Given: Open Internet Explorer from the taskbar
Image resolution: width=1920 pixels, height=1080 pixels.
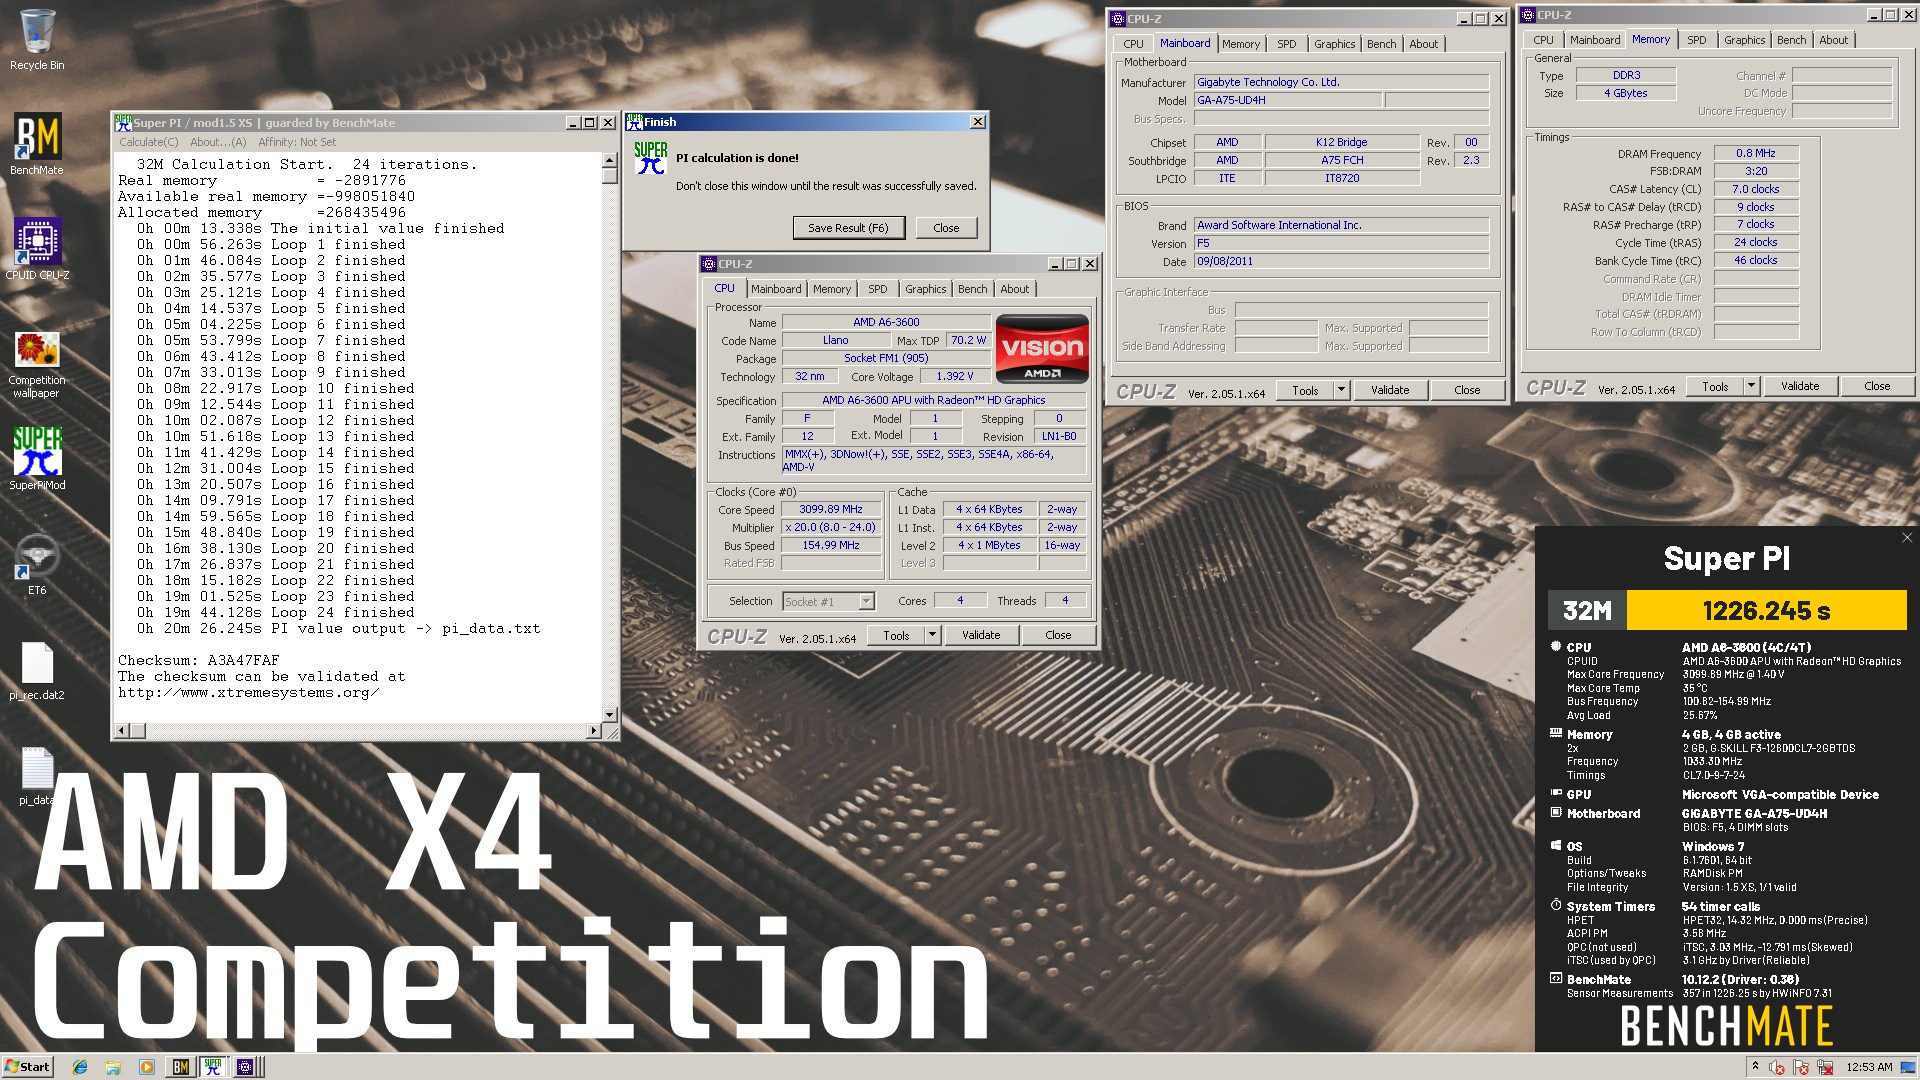Looking at the screenshot, I should tap(80, 1067).
